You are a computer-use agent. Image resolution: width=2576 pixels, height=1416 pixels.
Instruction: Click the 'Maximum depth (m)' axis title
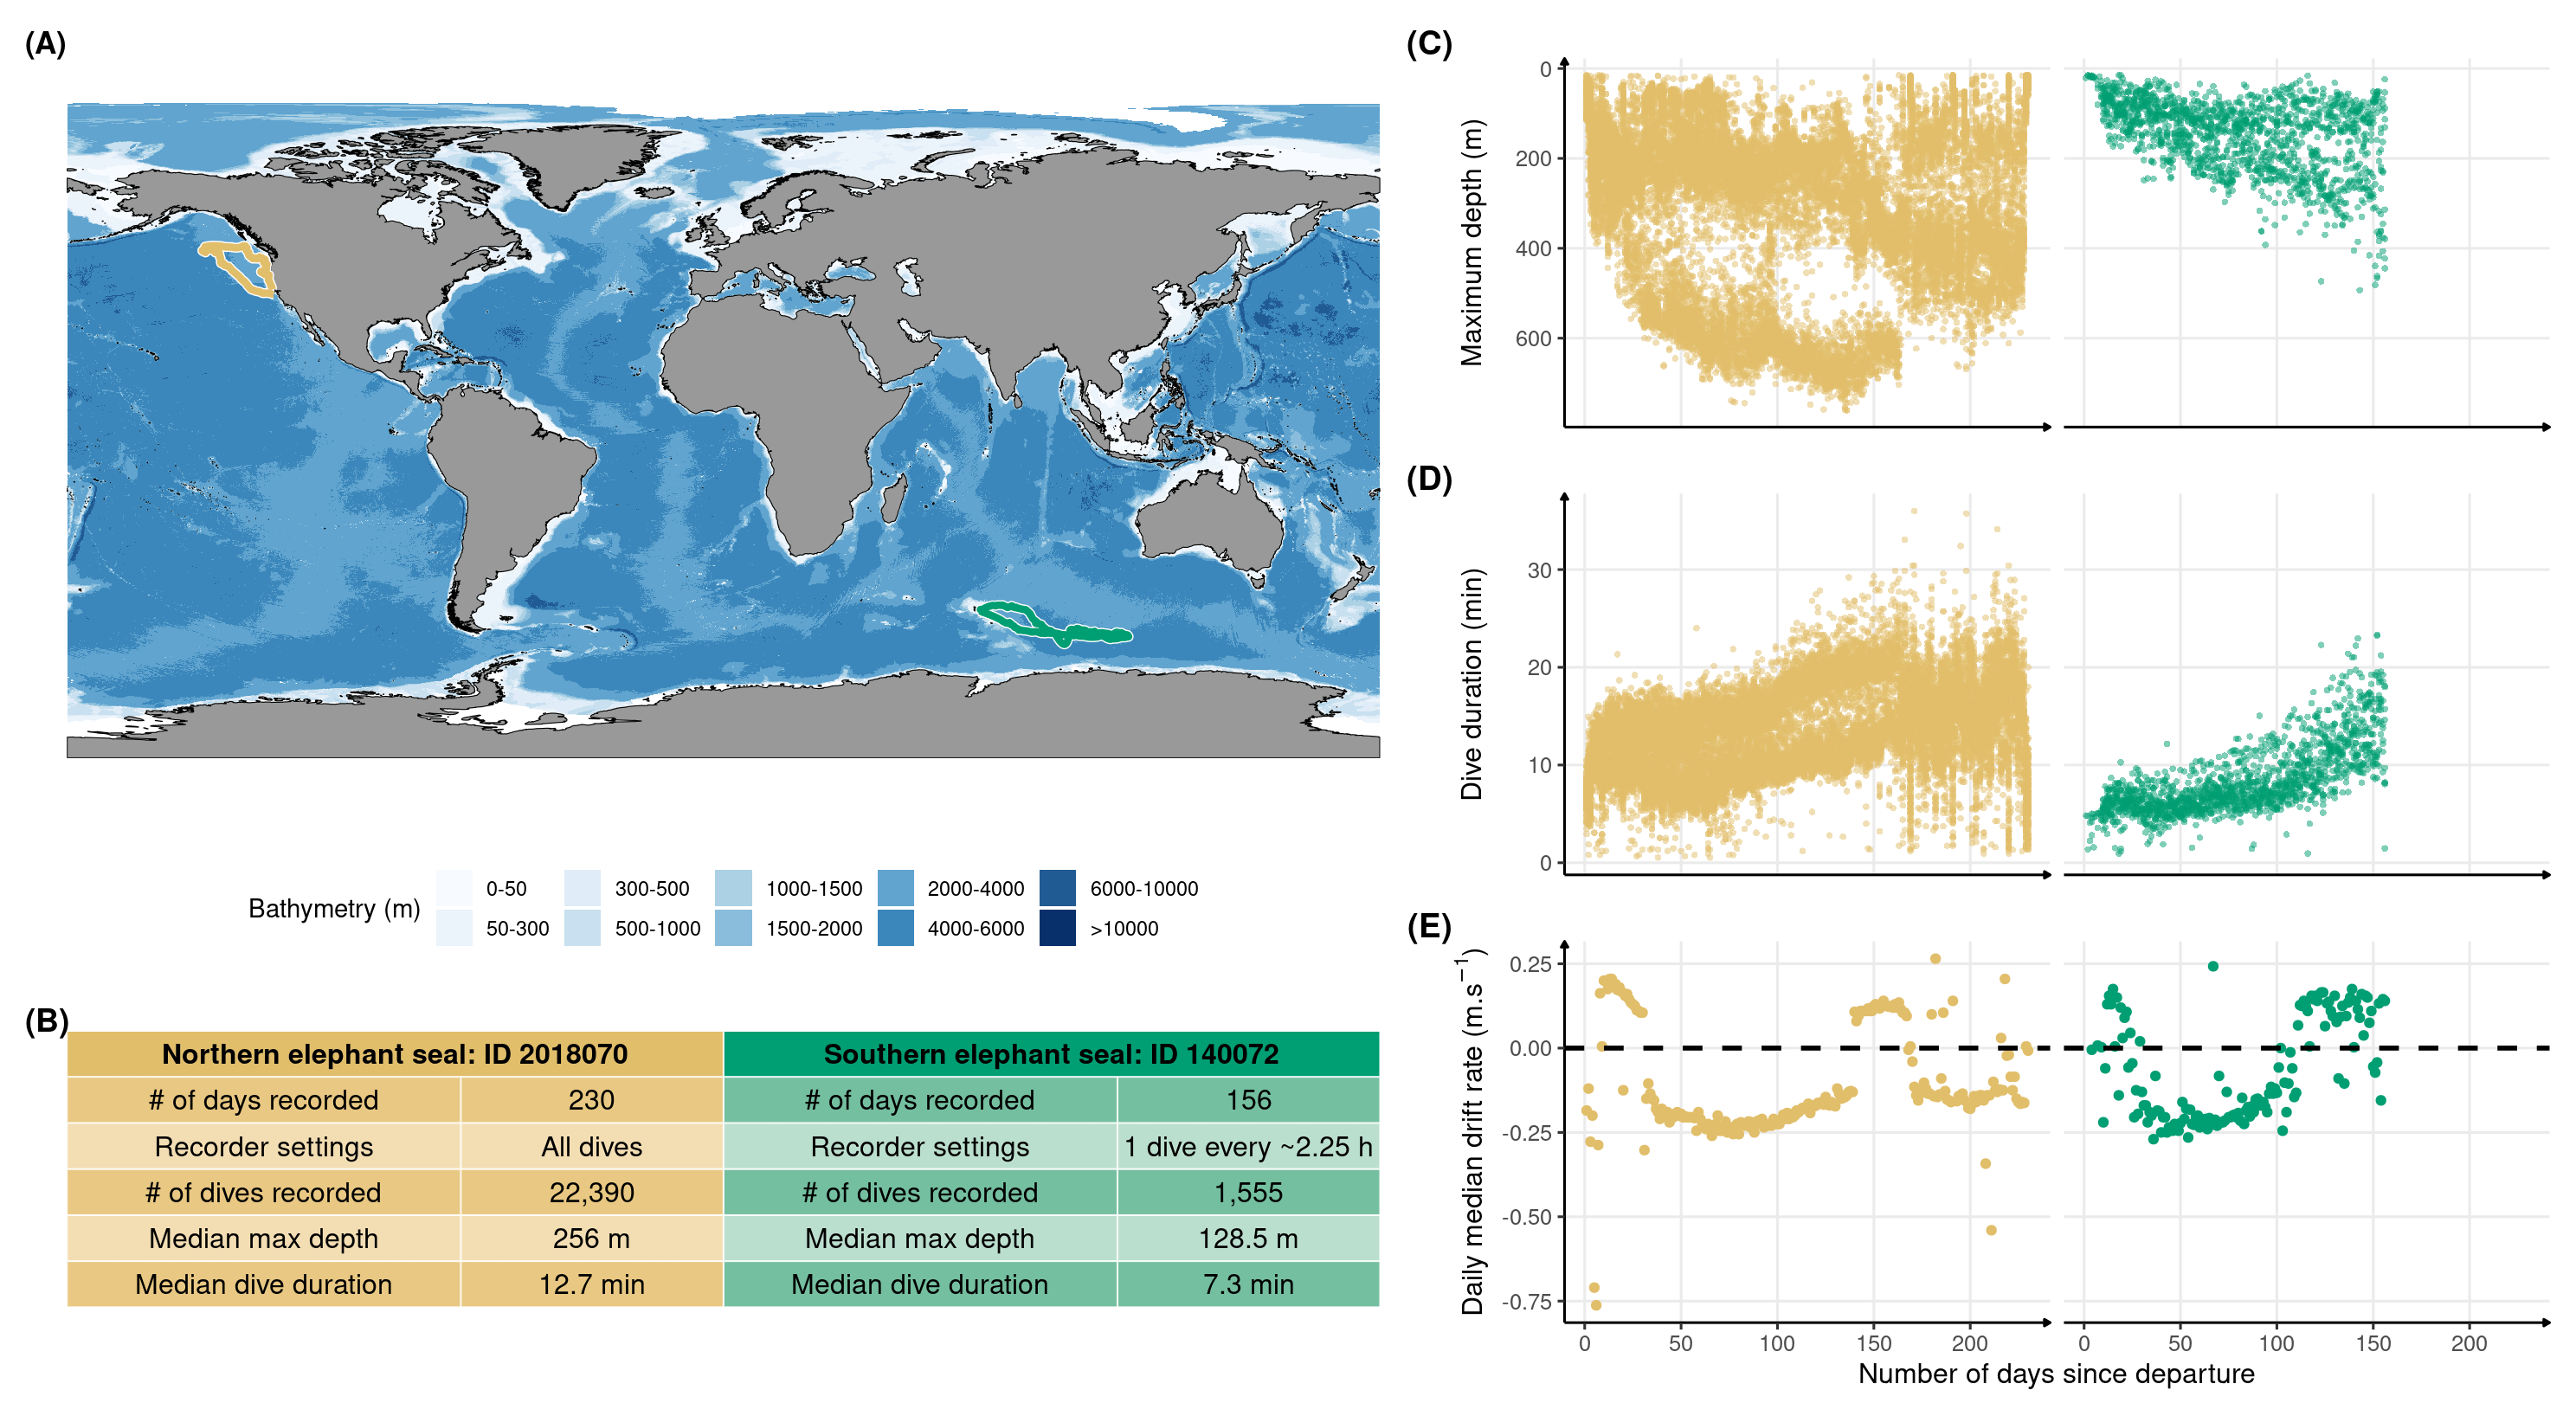1471,243
